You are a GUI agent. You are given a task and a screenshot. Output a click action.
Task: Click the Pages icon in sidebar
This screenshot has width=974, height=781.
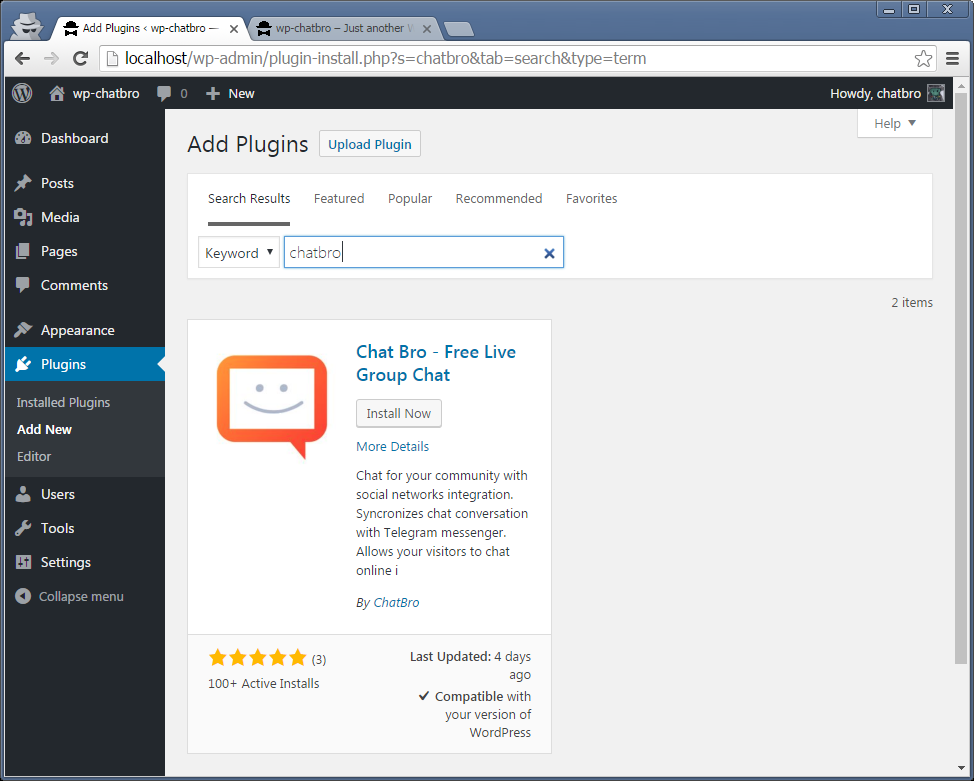point(23,251)
